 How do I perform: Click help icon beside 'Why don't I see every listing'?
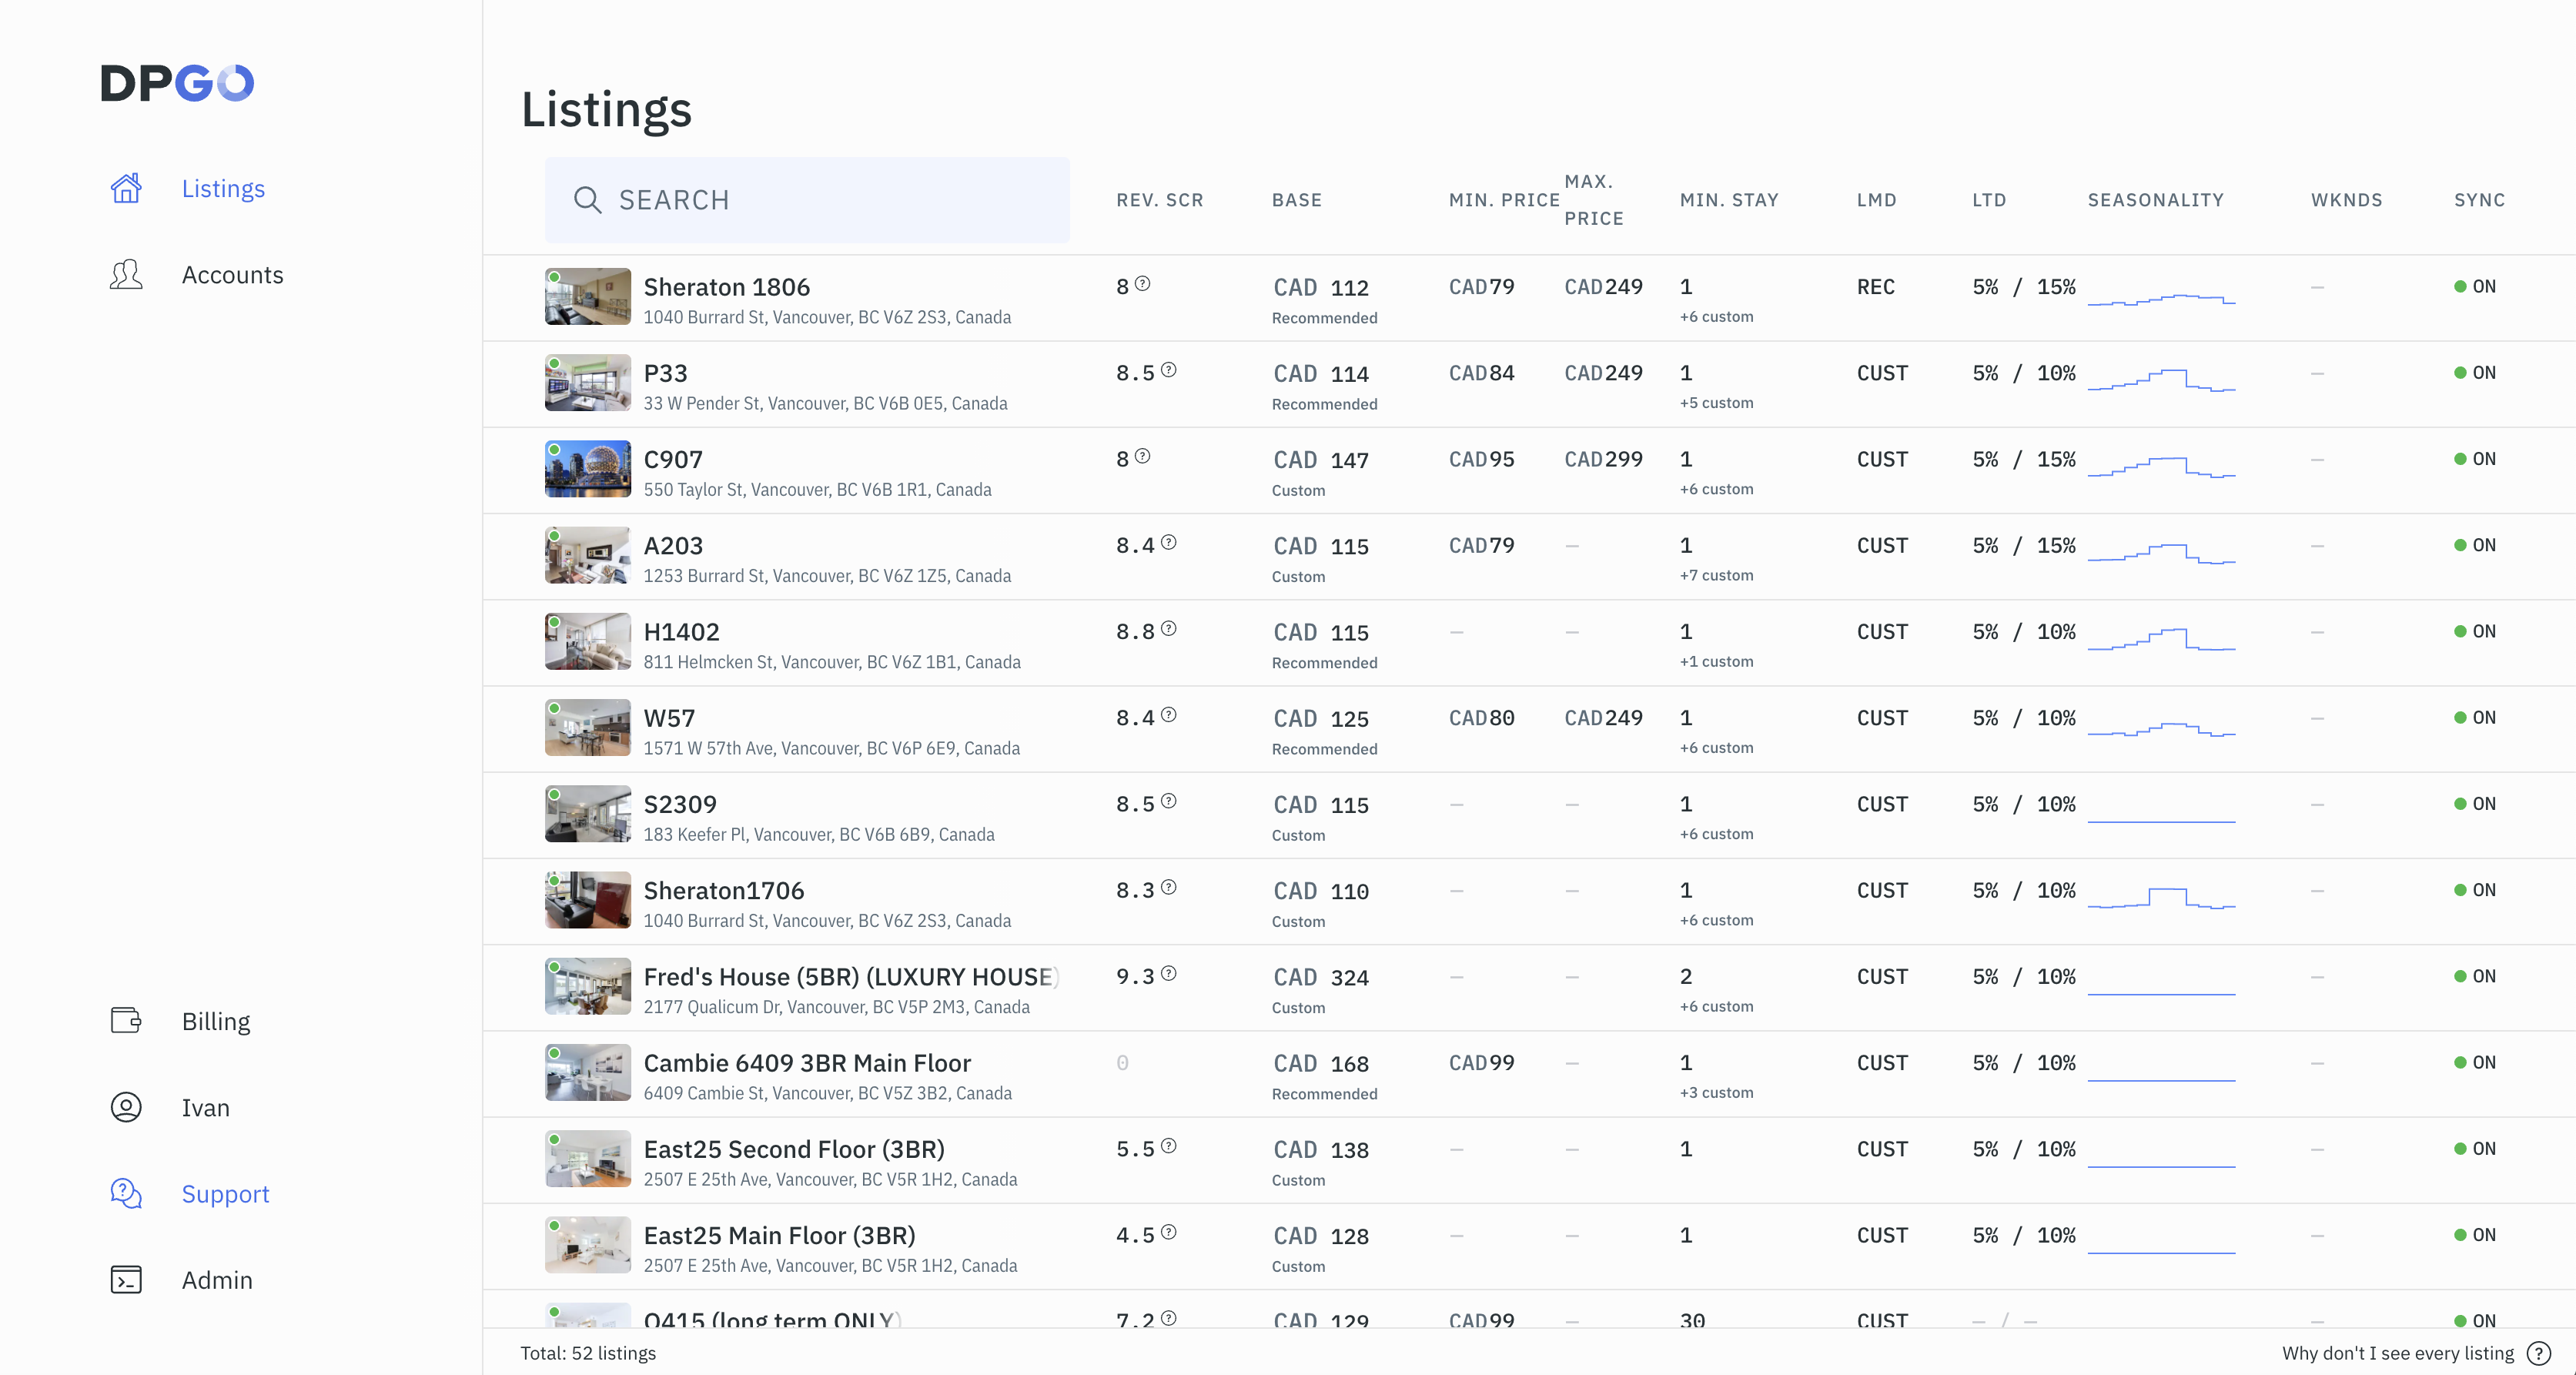pyautogui.click(x=2538, y=1353)
